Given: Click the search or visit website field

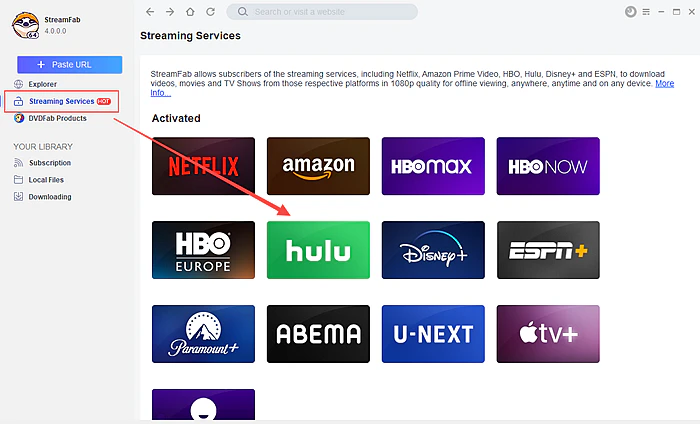Looking at the screenshot, I should click(x=322, y=12).
